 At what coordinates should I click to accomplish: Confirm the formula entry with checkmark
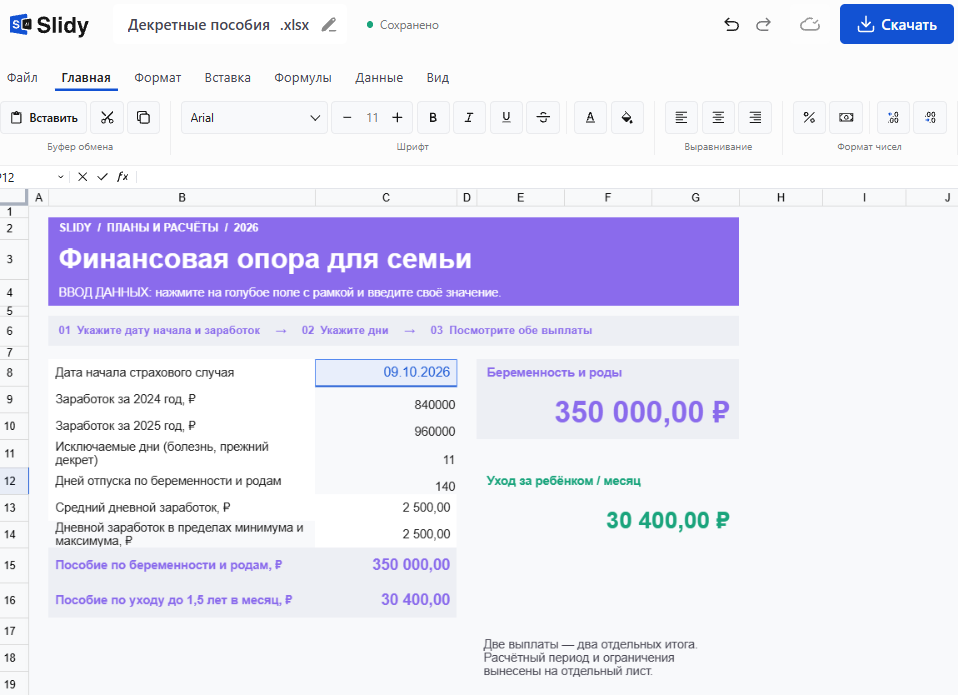click(103, 177)
